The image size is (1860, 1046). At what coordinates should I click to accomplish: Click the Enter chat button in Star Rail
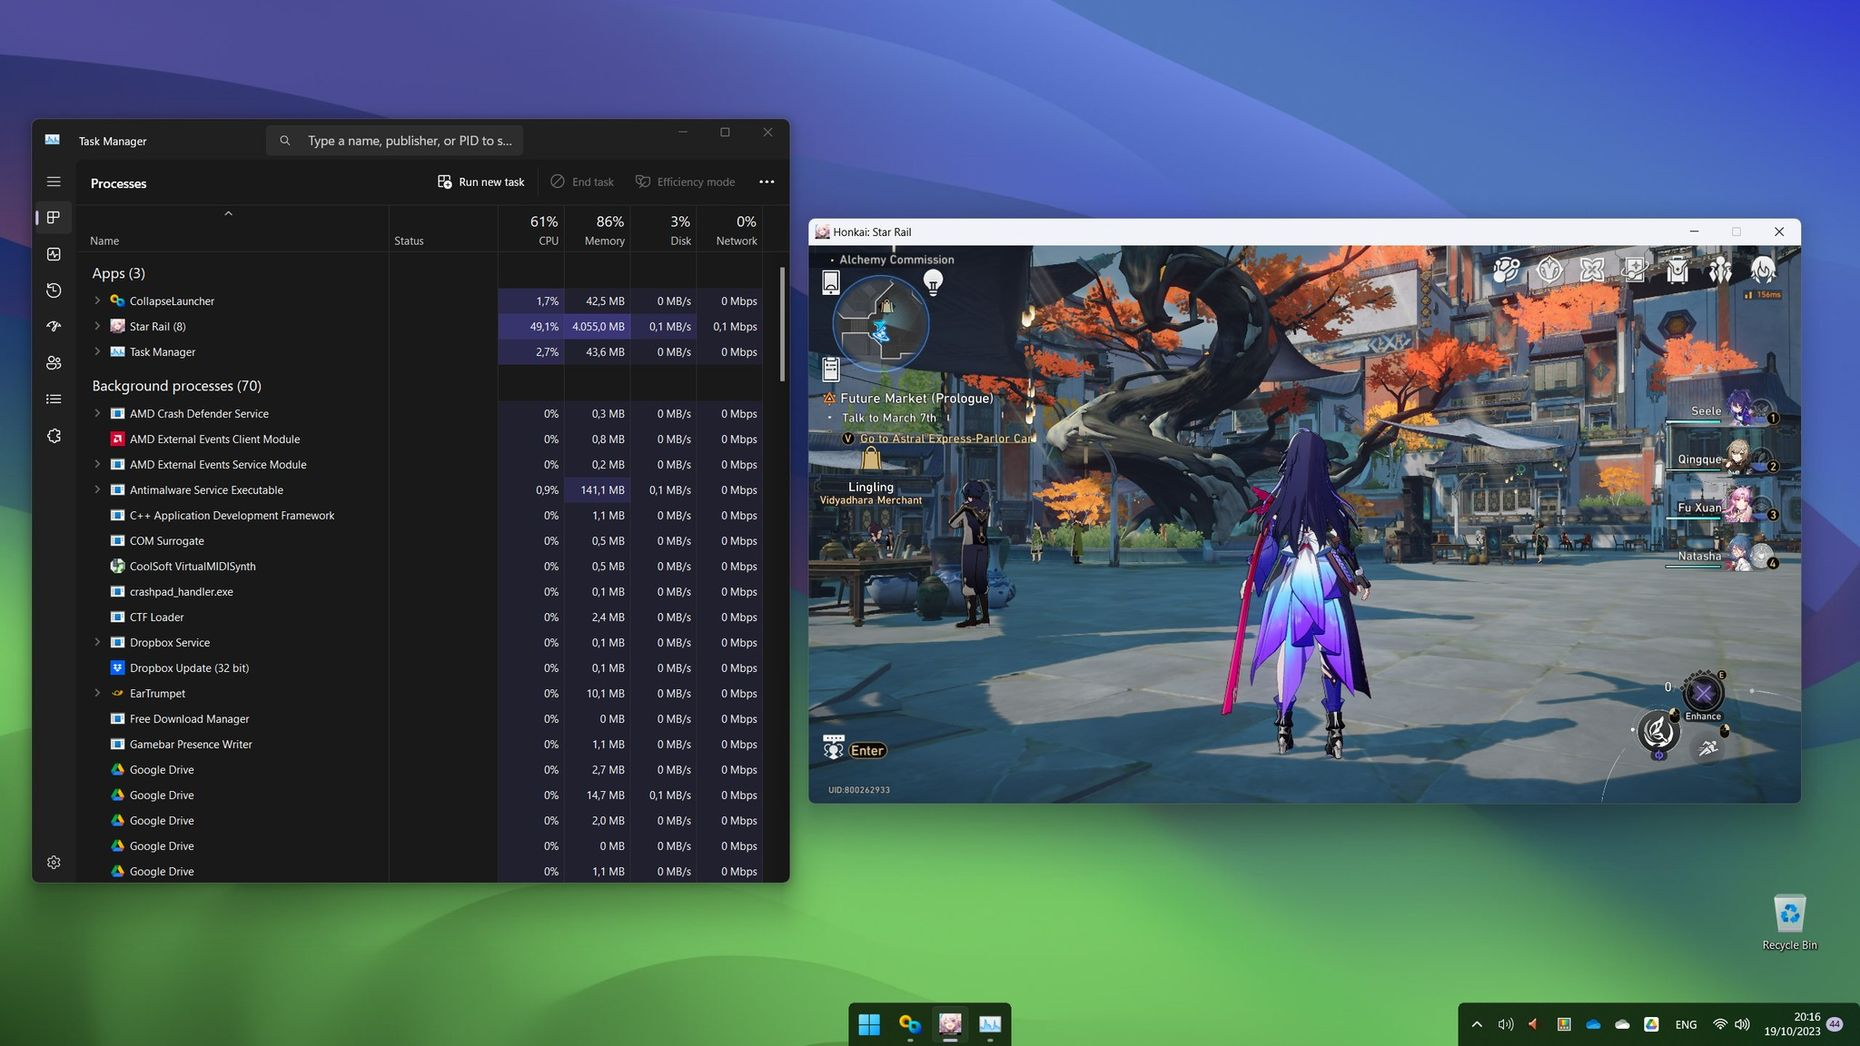tap(867, 750)
